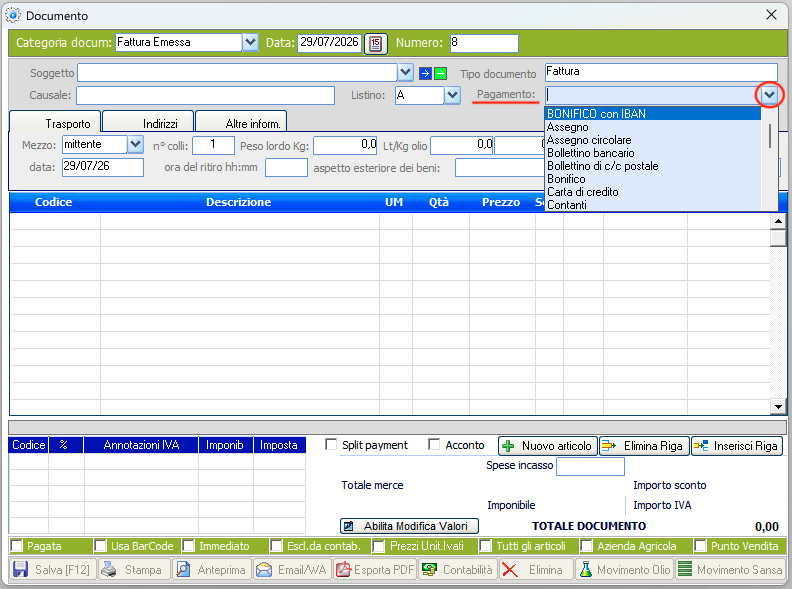Pick Bonifico from the payment list

pyautogui.click(x=652, y=179)
